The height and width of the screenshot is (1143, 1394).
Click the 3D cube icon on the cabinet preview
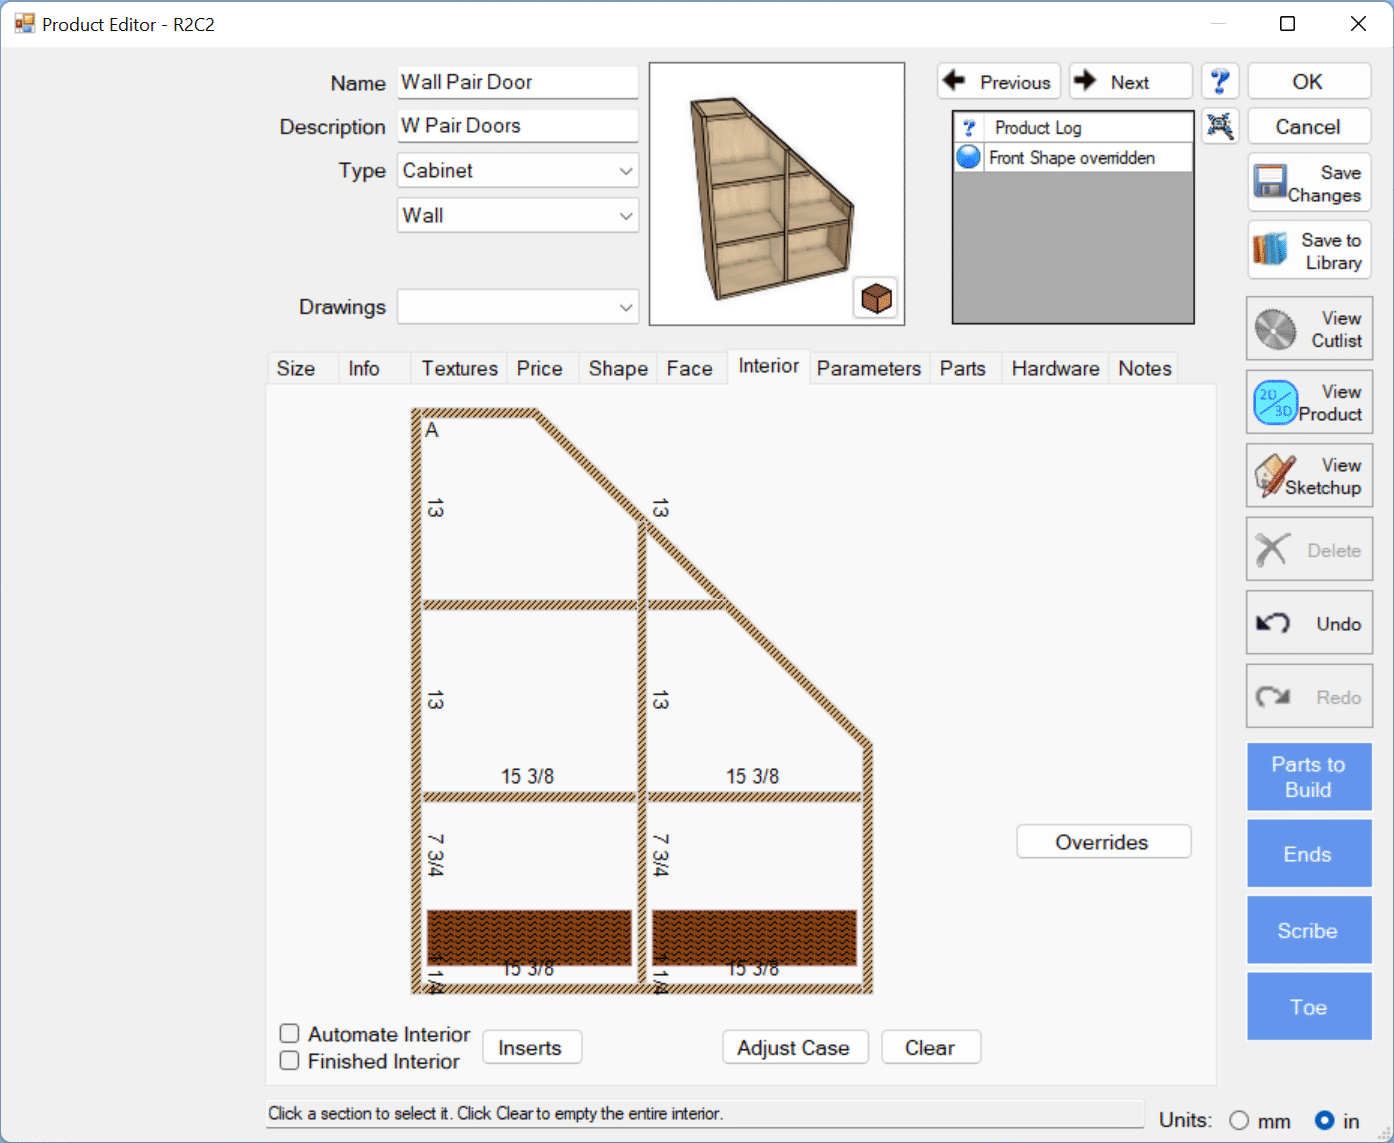click(876, 297)
